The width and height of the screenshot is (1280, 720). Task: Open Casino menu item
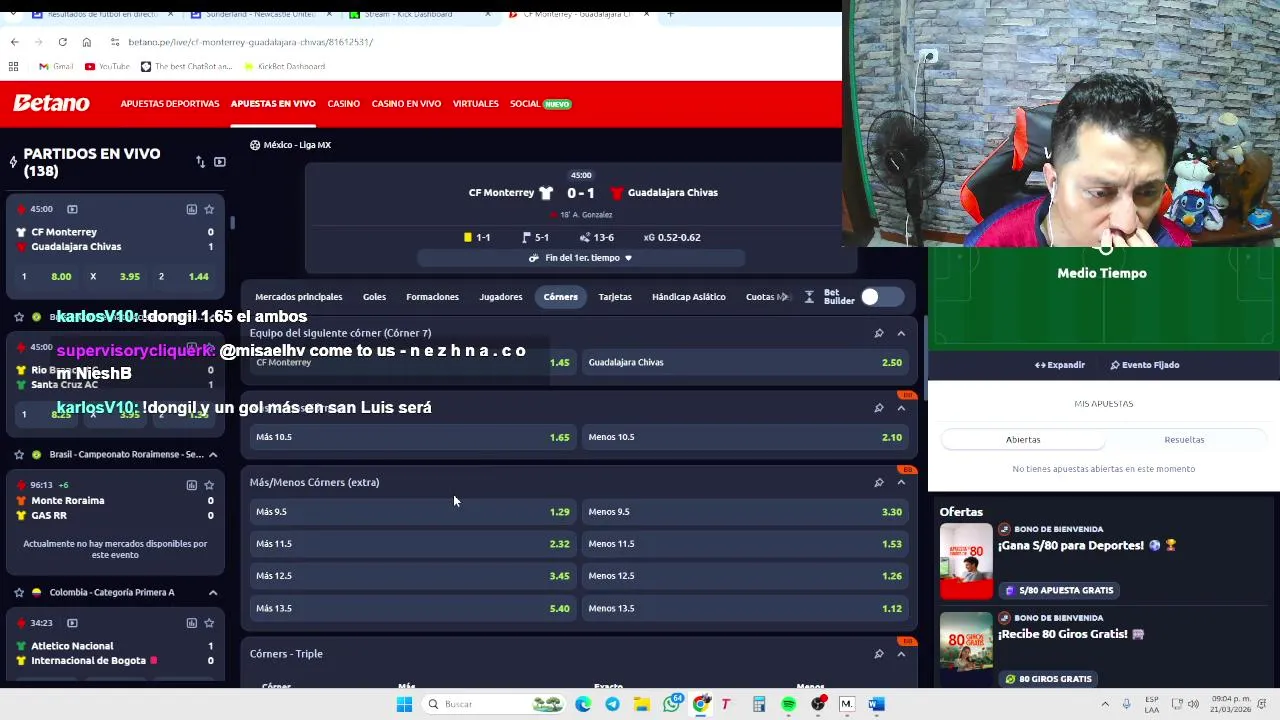(343, 104)
